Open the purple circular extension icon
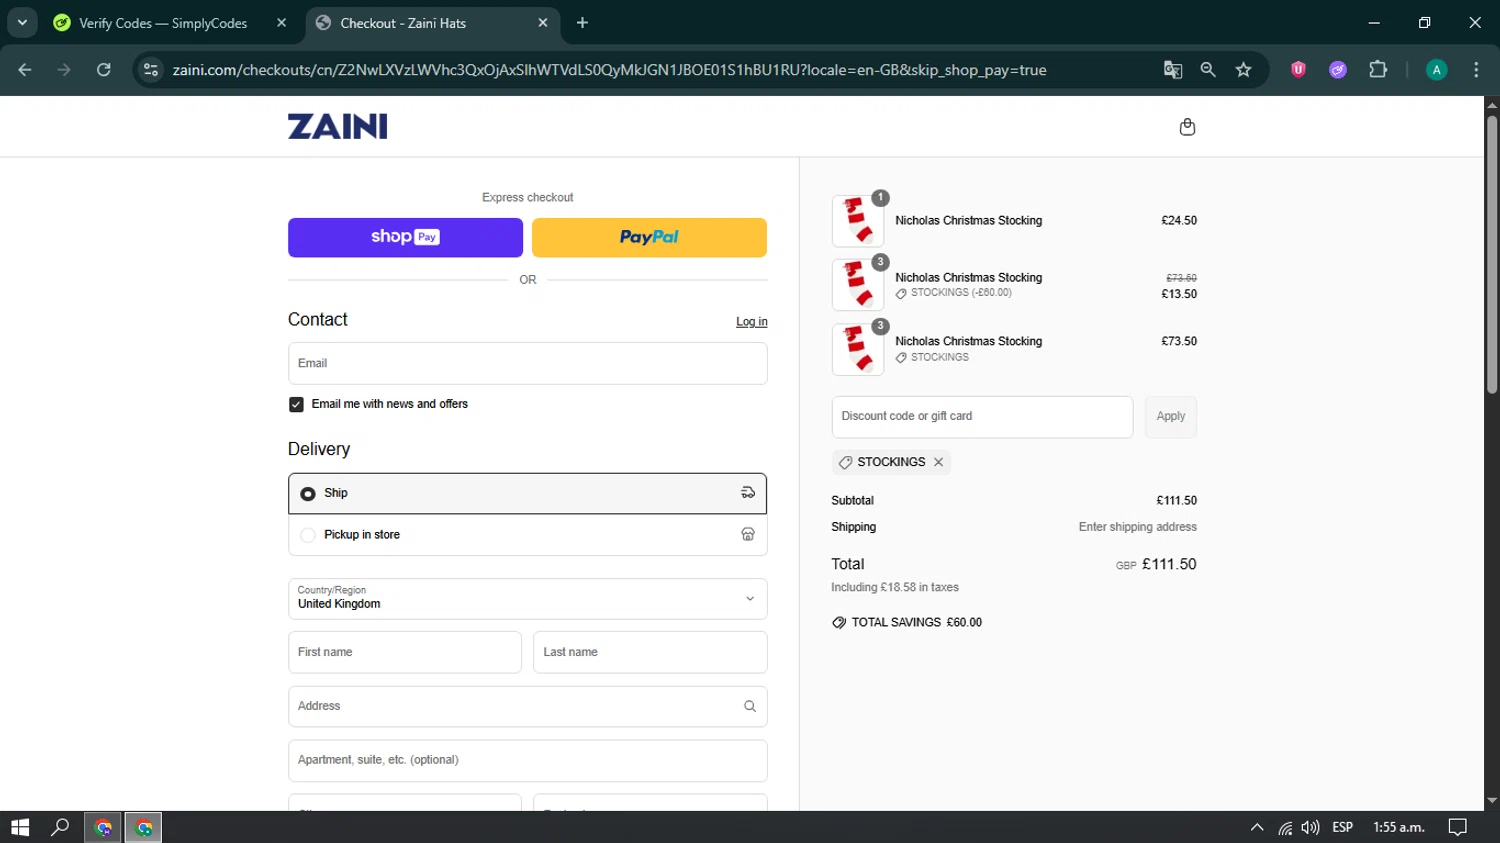 [x=1338, y=70]
